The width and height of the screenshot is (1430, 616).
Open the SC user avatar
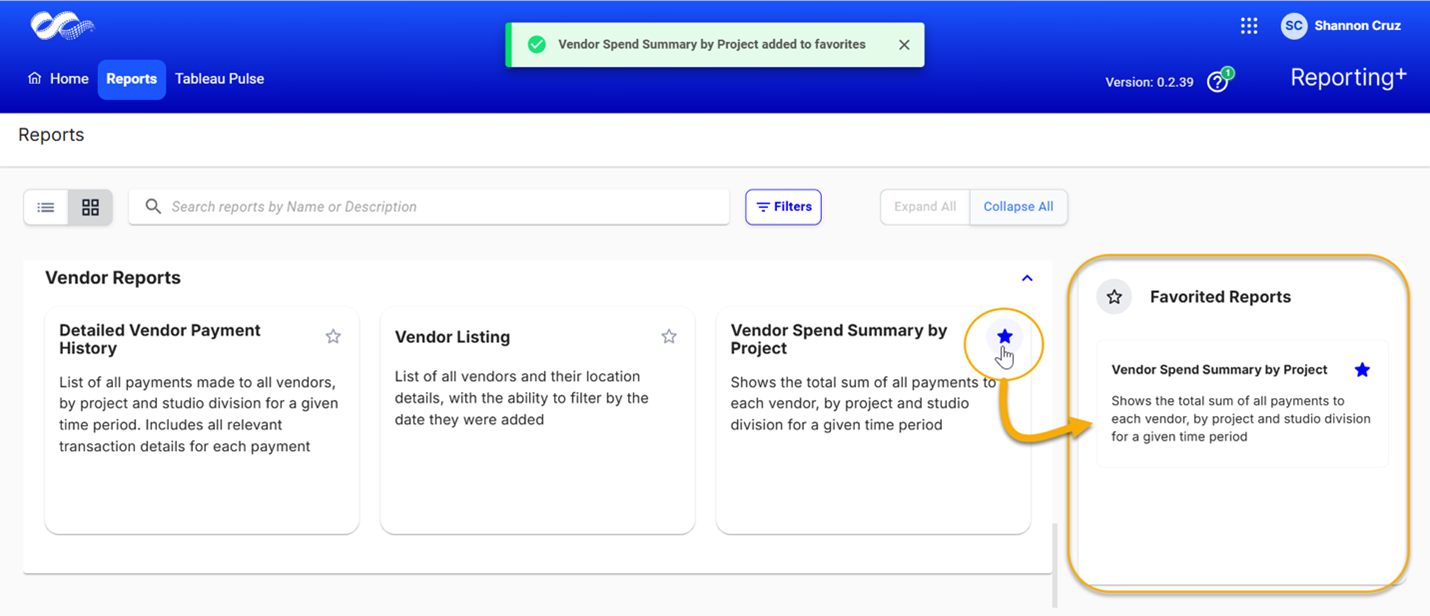[x=1294, y=26]
